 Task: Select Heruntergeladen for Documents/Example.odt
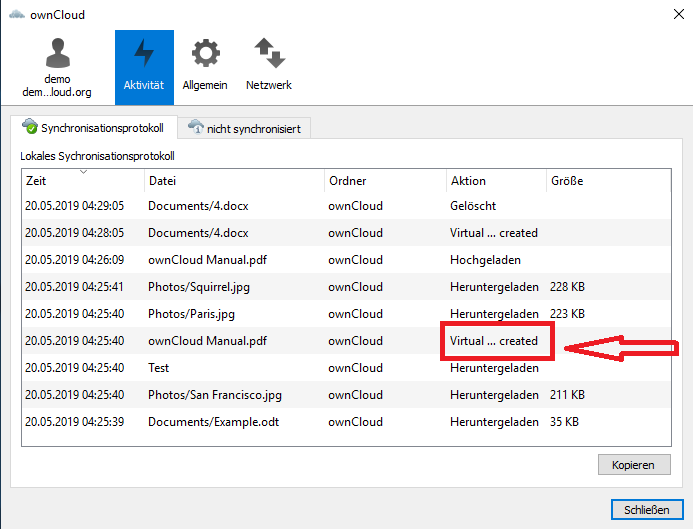coord(494,422)
